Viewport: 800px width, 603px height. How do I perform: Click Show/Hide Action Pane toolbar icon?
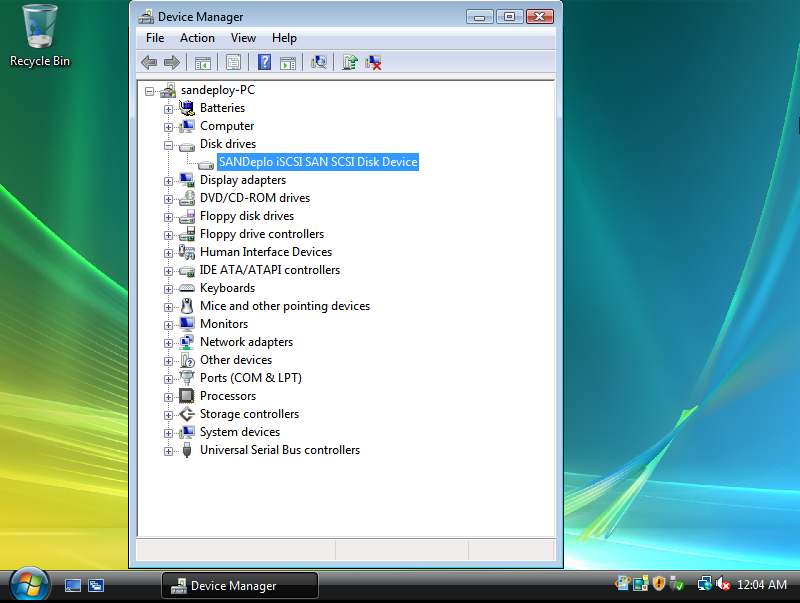pyautogui.click(x=288, y=63)
